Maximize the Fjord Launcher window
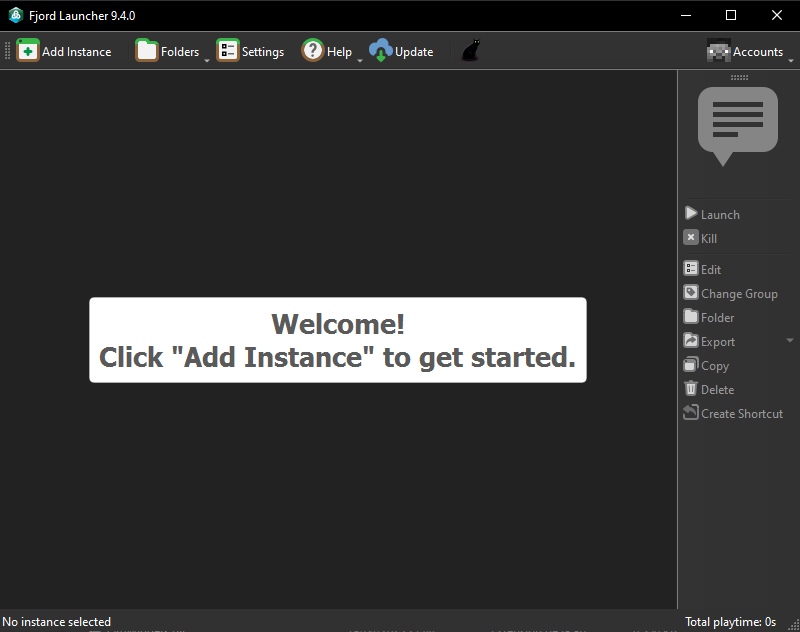Screen dimensions: 800x632 coord(731,15)
